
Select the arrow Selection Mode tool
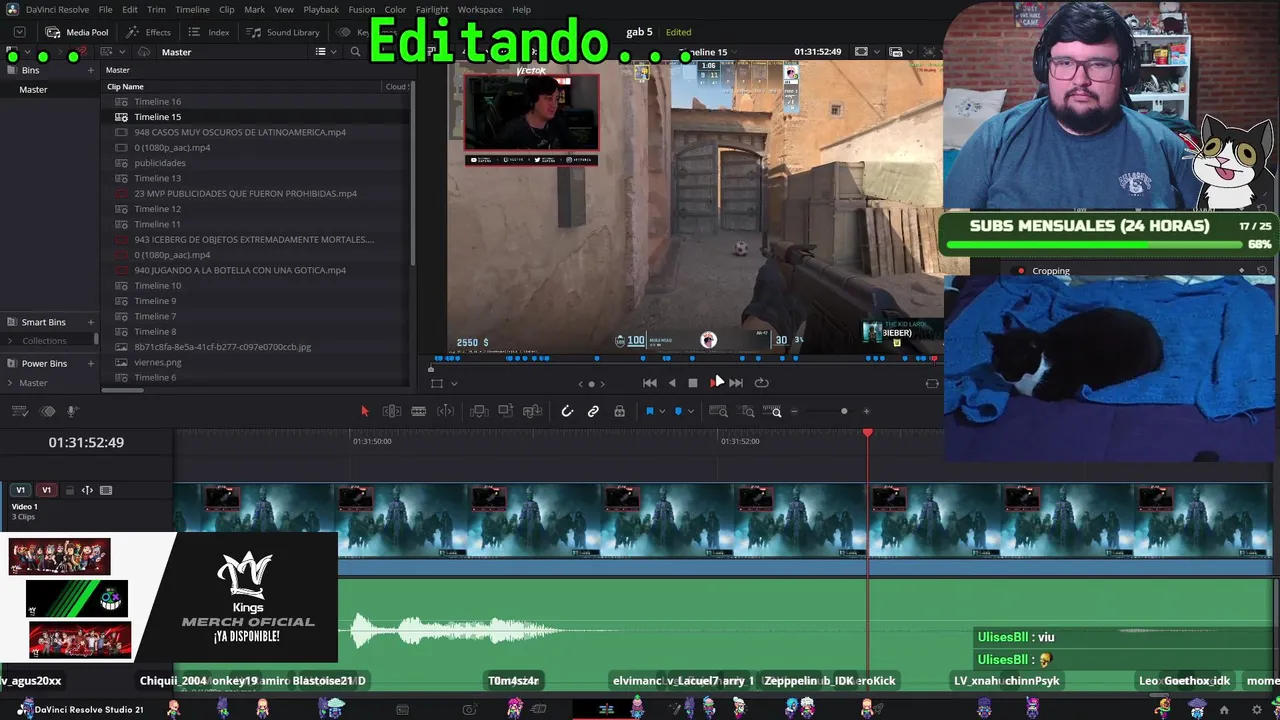pos(364,411)
